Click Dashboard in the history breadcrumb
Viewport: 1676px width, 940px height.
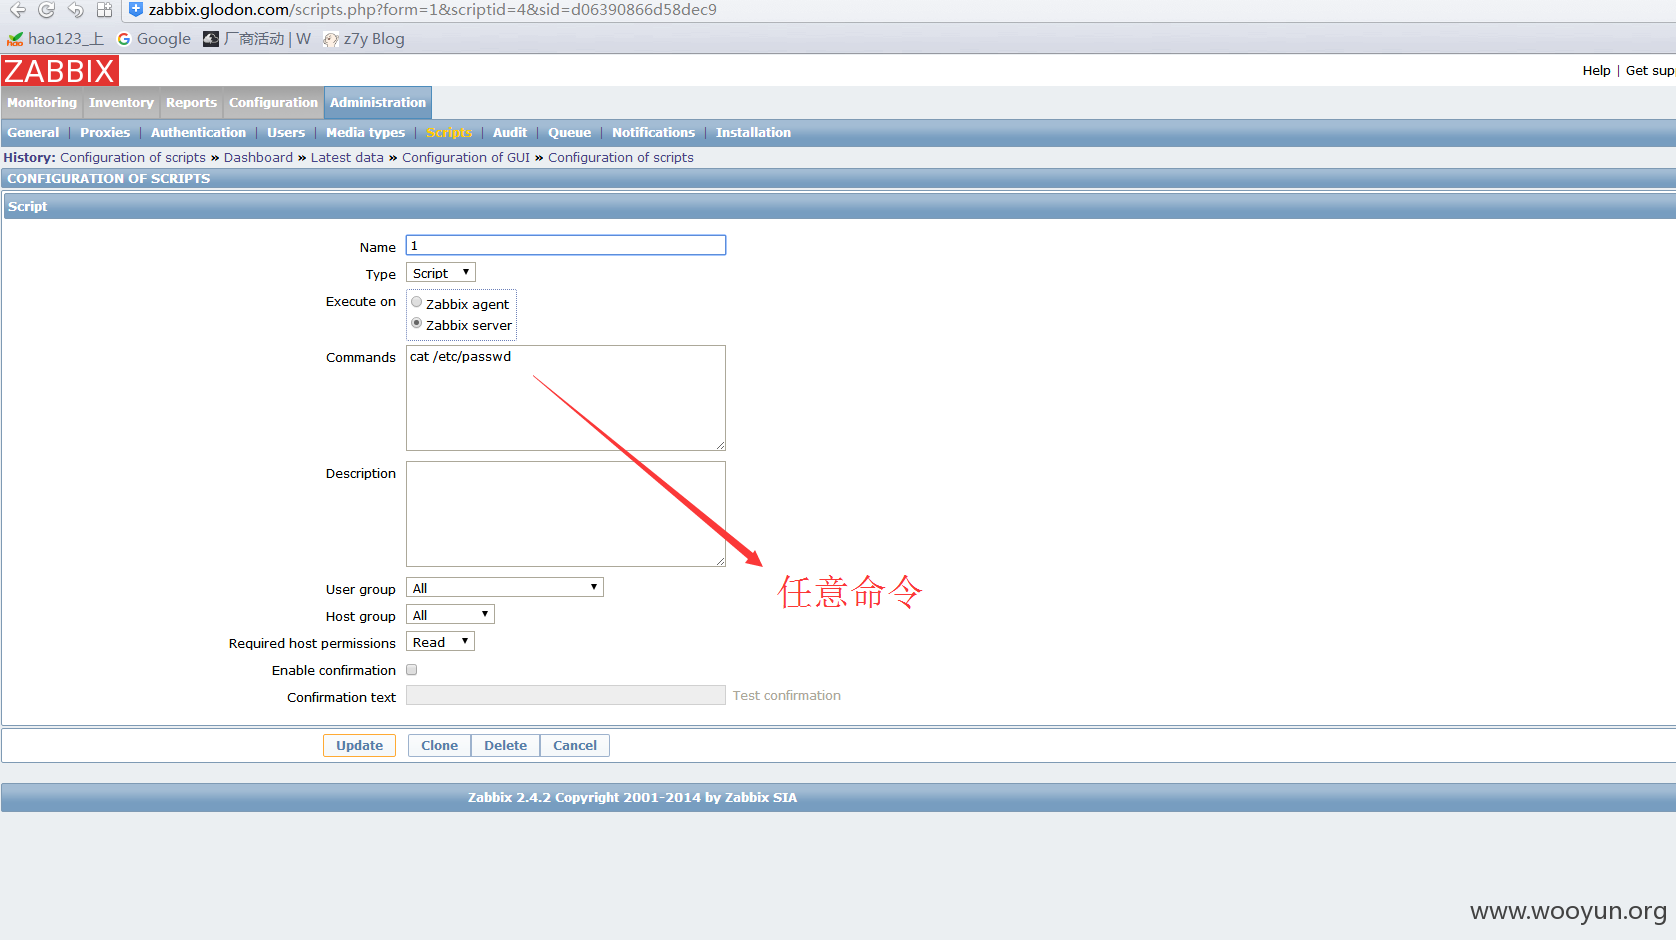(258, 158)
